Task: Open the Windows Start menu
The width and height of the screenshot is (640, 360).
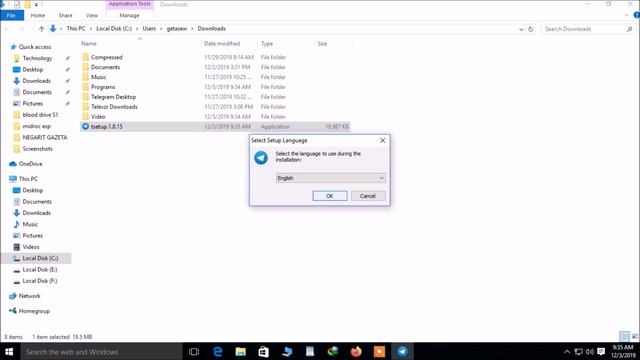Action: coord(9,351)
